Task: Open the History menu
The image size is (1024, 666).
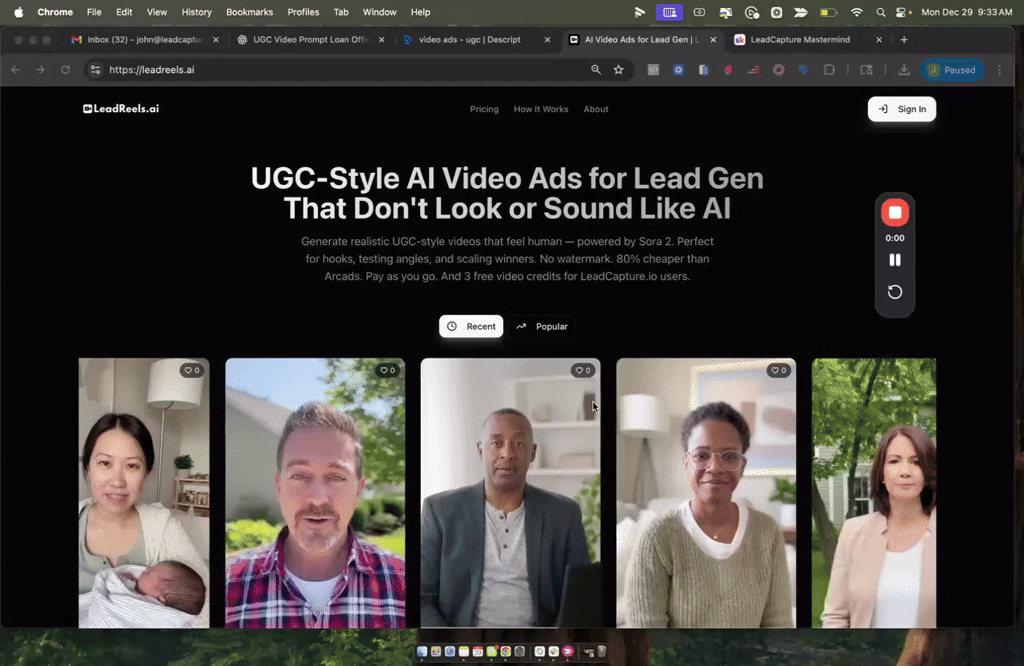Action: [x=197, y=12]
